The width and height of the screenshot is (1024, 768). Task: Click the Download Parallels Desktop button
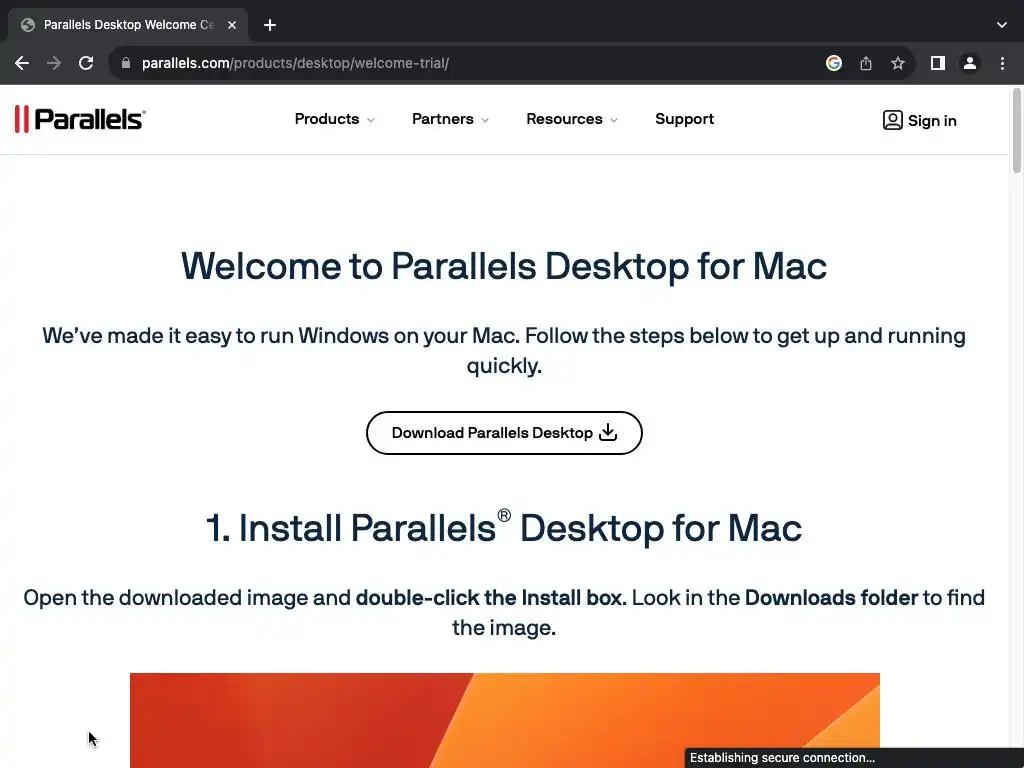pos(504,433)
